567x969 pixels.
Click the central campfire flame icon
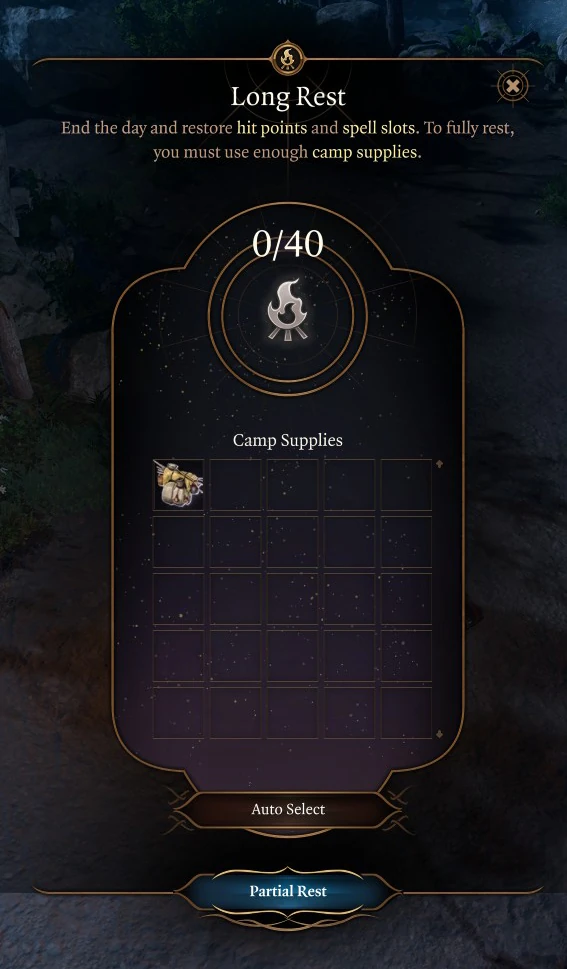click(x=288, y=309)
